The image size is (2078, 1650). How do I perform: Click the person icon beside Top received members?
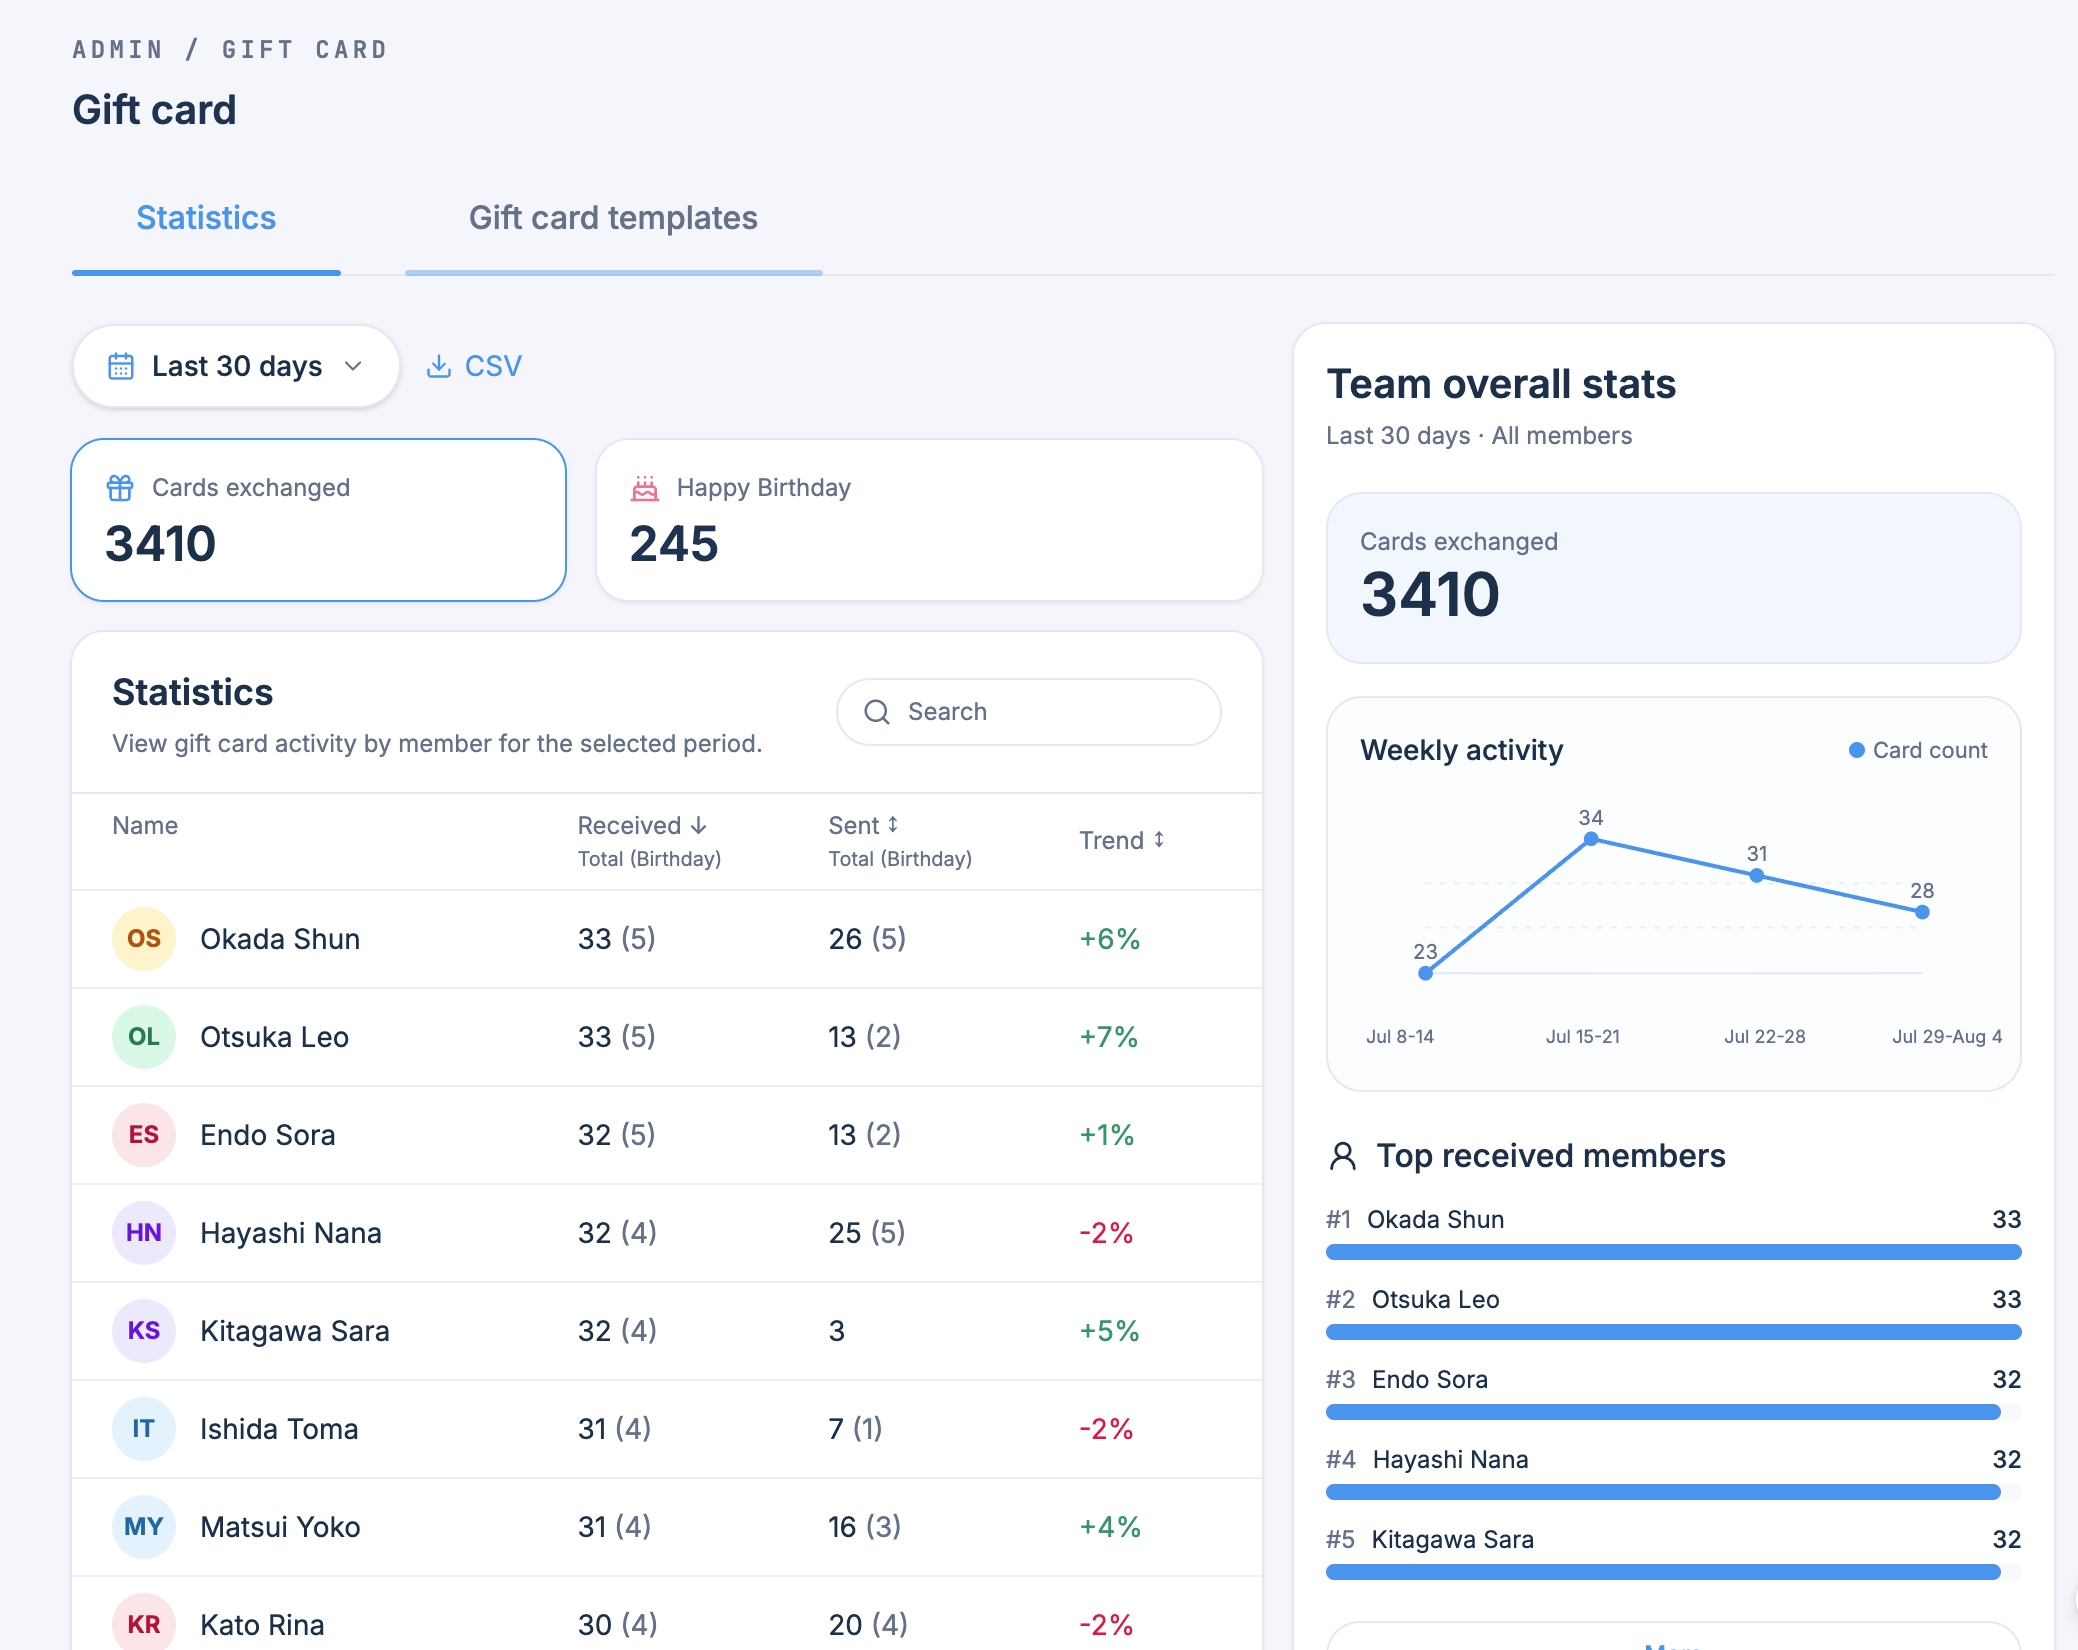click(x=1343, y=1156)
